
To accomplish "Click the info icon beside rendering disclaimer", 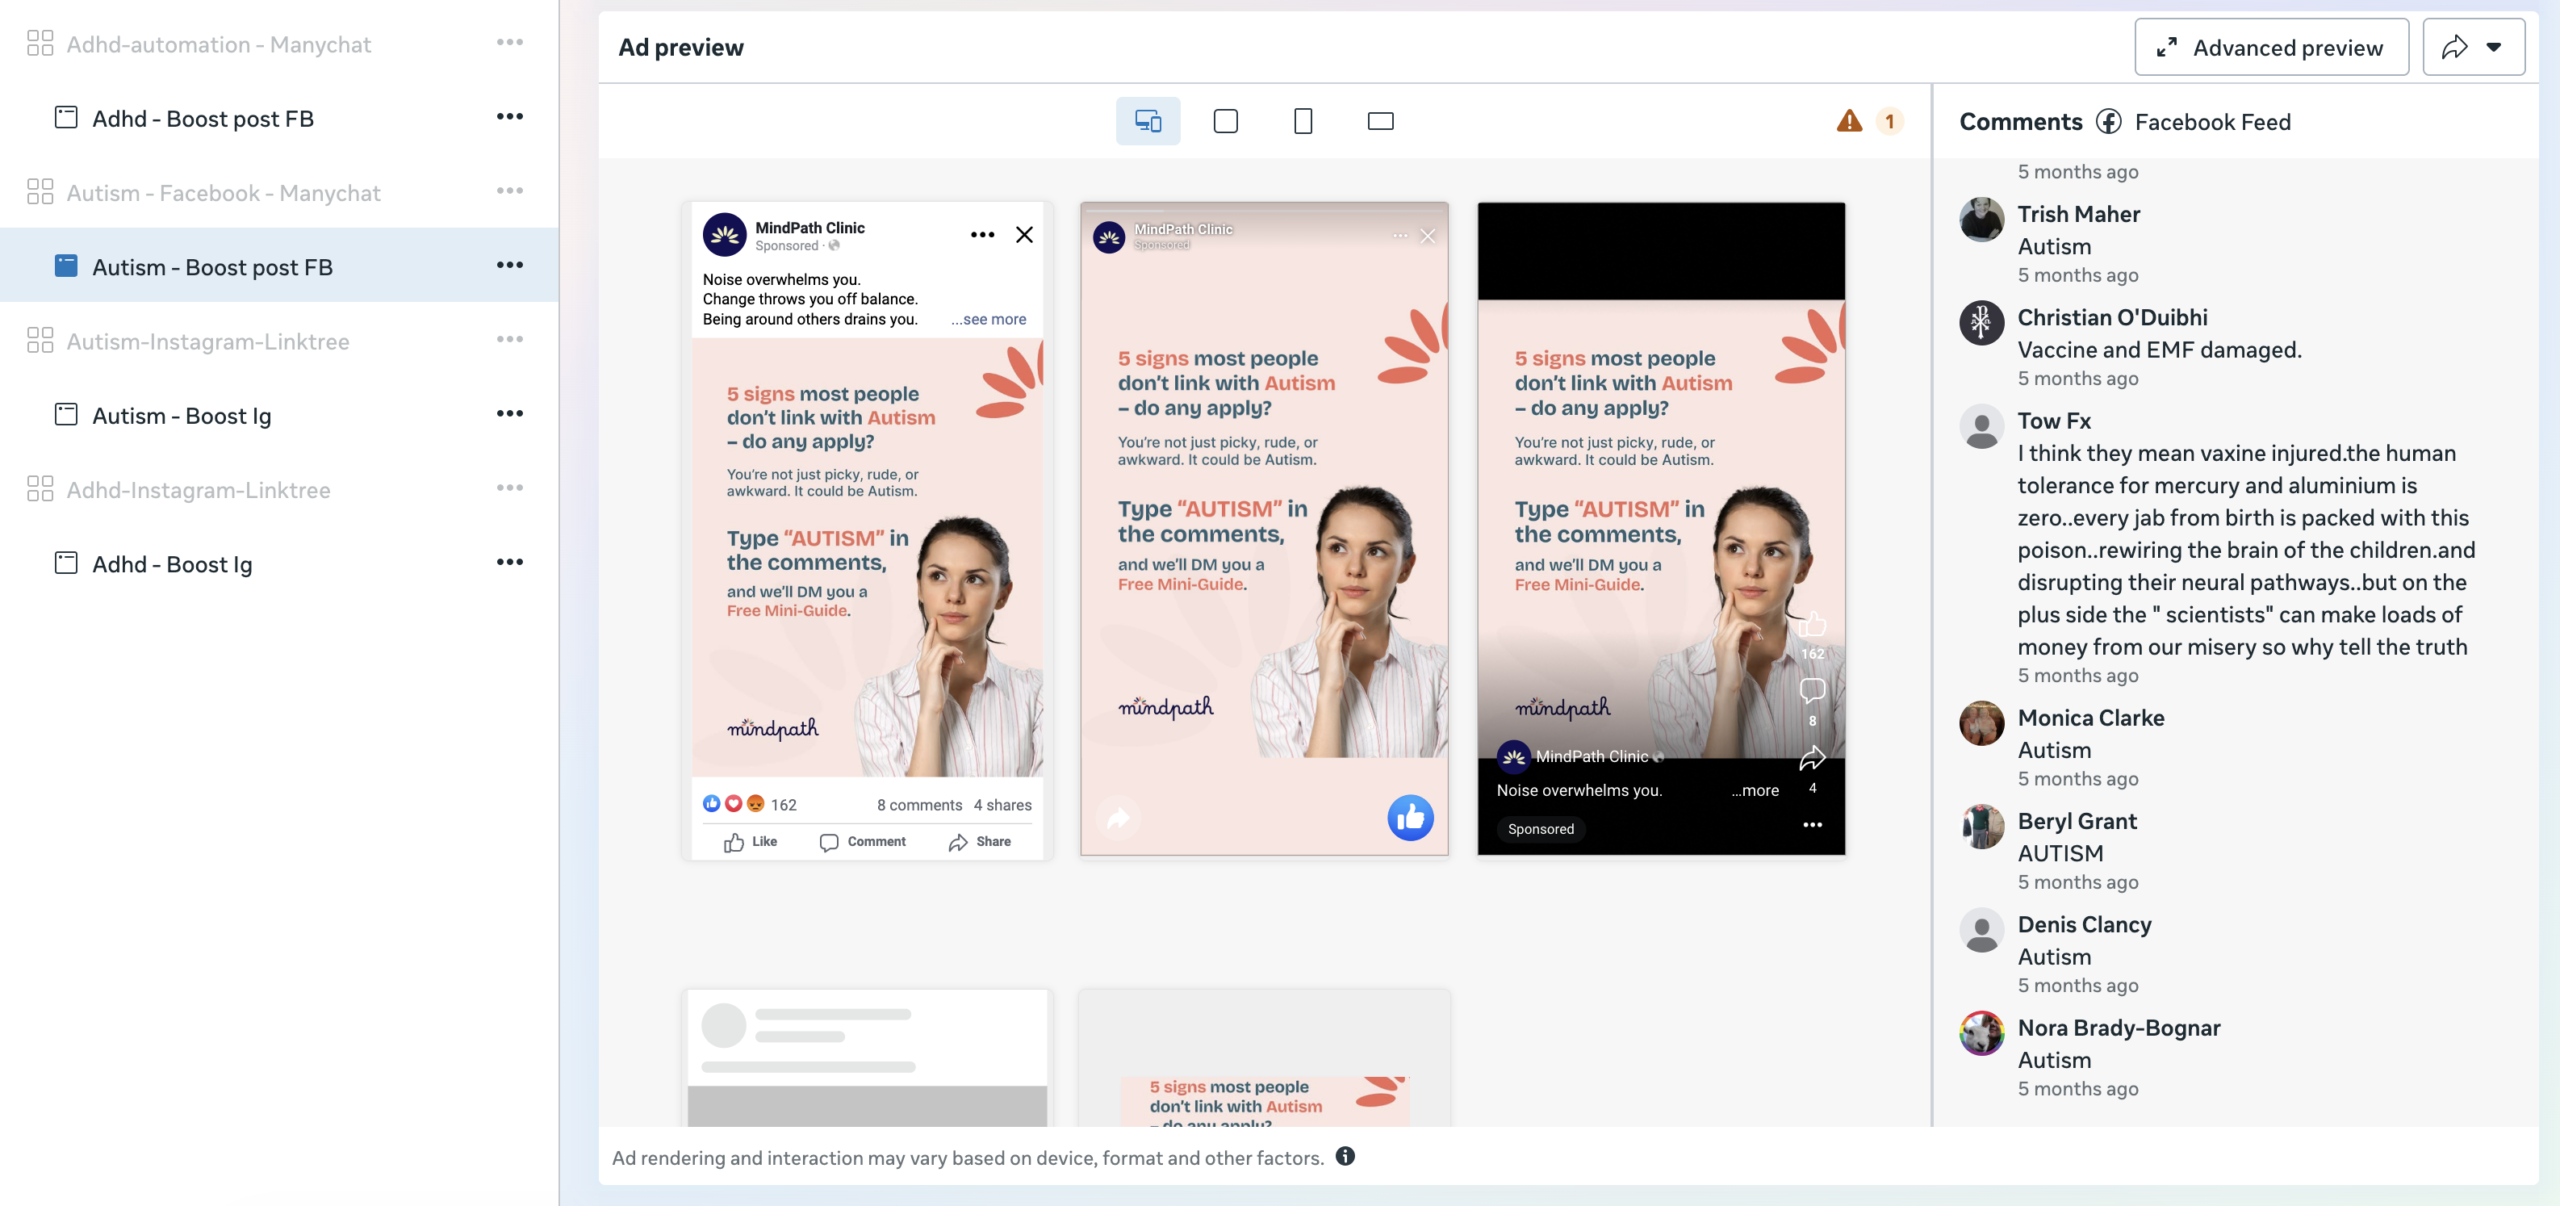I will (x=1345, y=1156).
